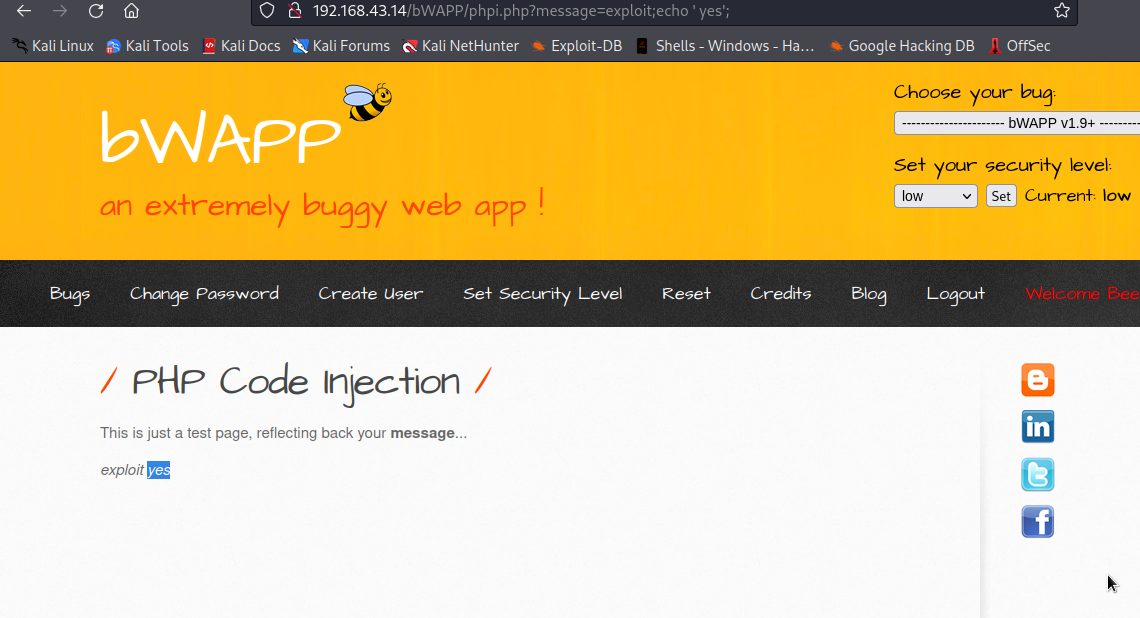The width and height of the screenshot is (1140, 618).
Task: Open the Kali Docs bookmark
Action: click(x=241, y=46)
